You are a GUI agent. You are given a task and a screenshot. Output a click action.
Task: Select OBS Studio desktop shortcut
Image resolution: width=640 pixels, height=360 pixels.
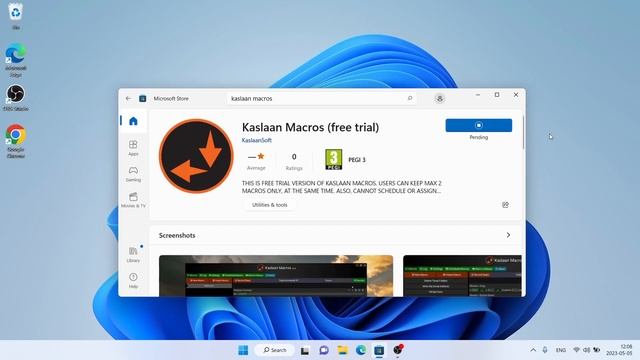pyautogui.click(x=16, y=98)
